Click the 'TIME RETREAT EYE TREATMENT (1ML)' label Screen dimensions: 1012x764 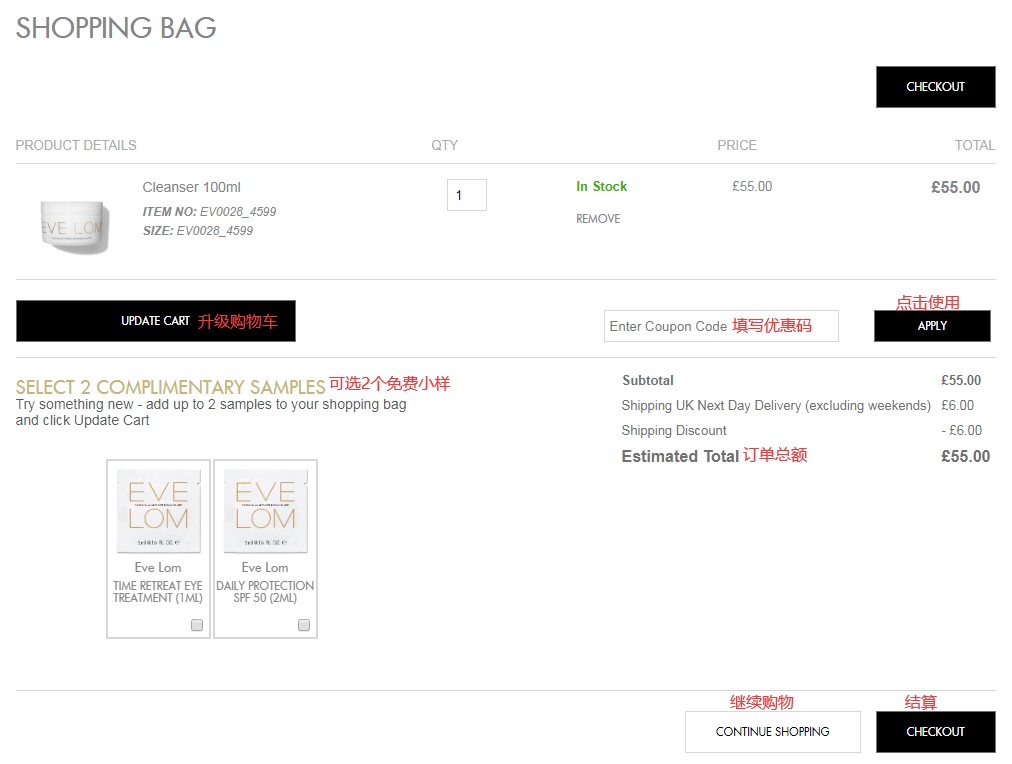coord(158,592)
